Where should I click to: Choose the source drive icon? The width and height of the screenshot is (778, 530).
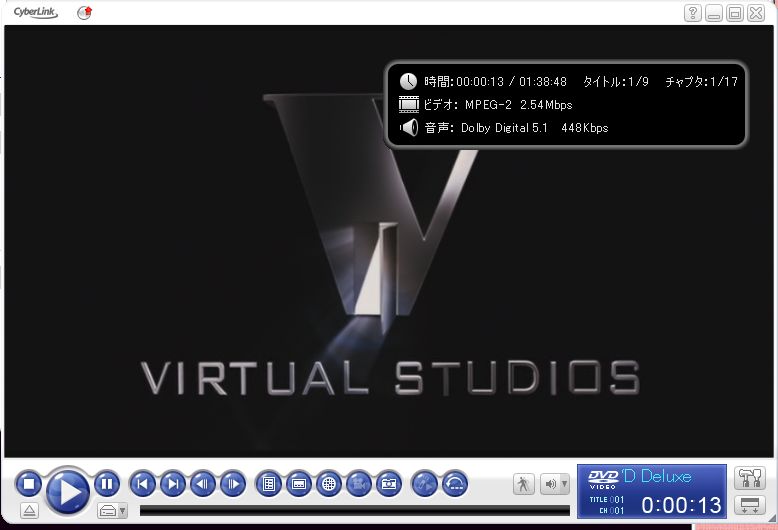coord(107,511)
